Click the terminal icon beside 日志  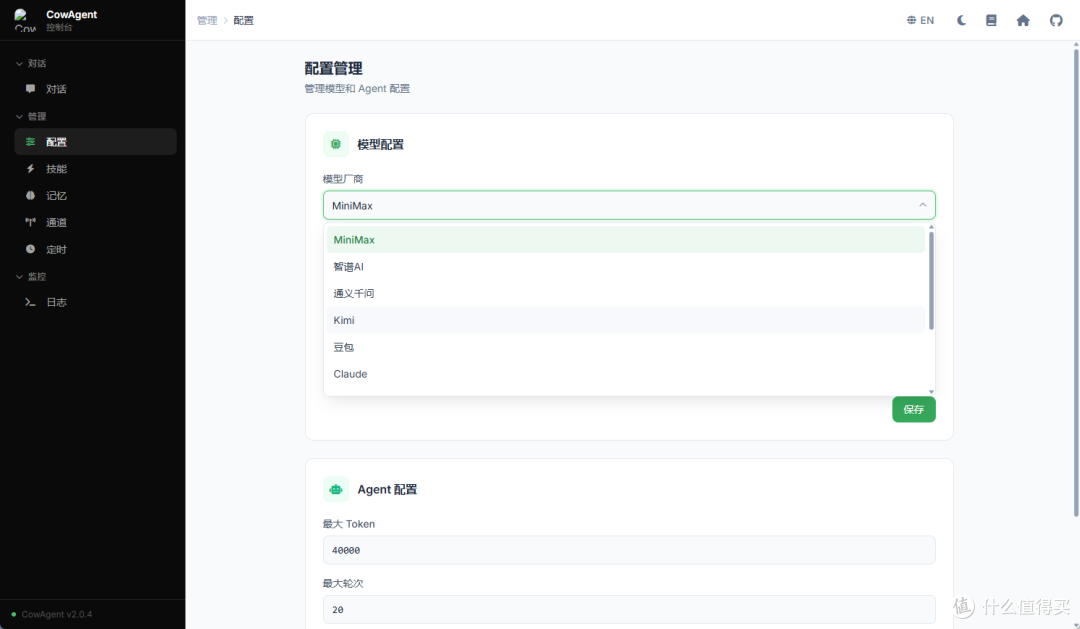pos(30,302)
